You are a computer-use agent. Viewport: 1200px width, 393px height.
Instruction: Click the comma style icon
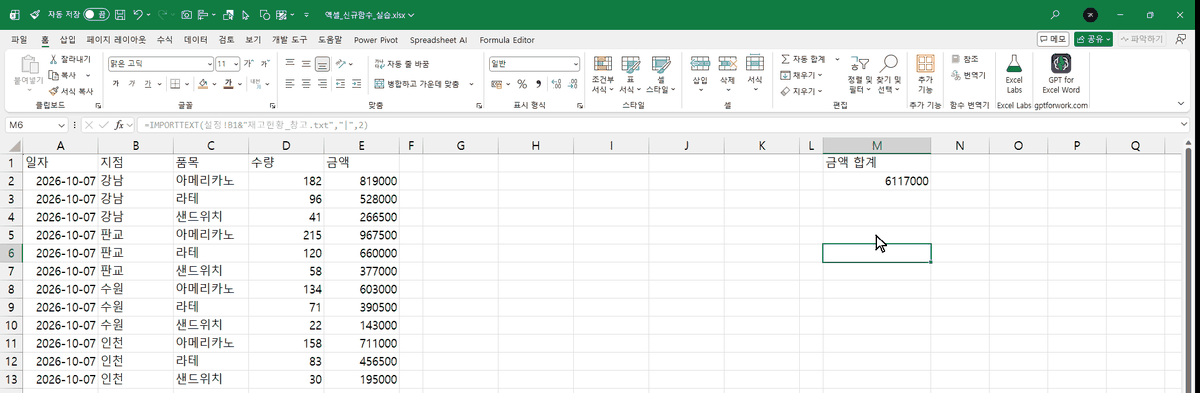[537, 84]
